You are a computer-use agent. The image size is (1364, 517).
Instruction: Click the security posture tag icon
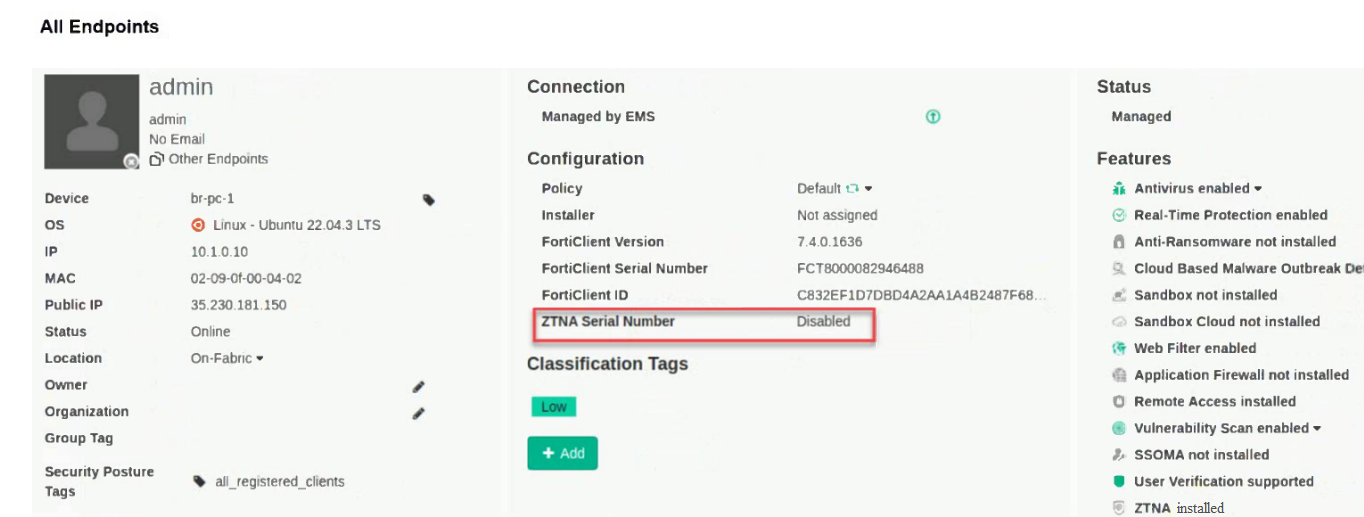(x=200, y=482)
